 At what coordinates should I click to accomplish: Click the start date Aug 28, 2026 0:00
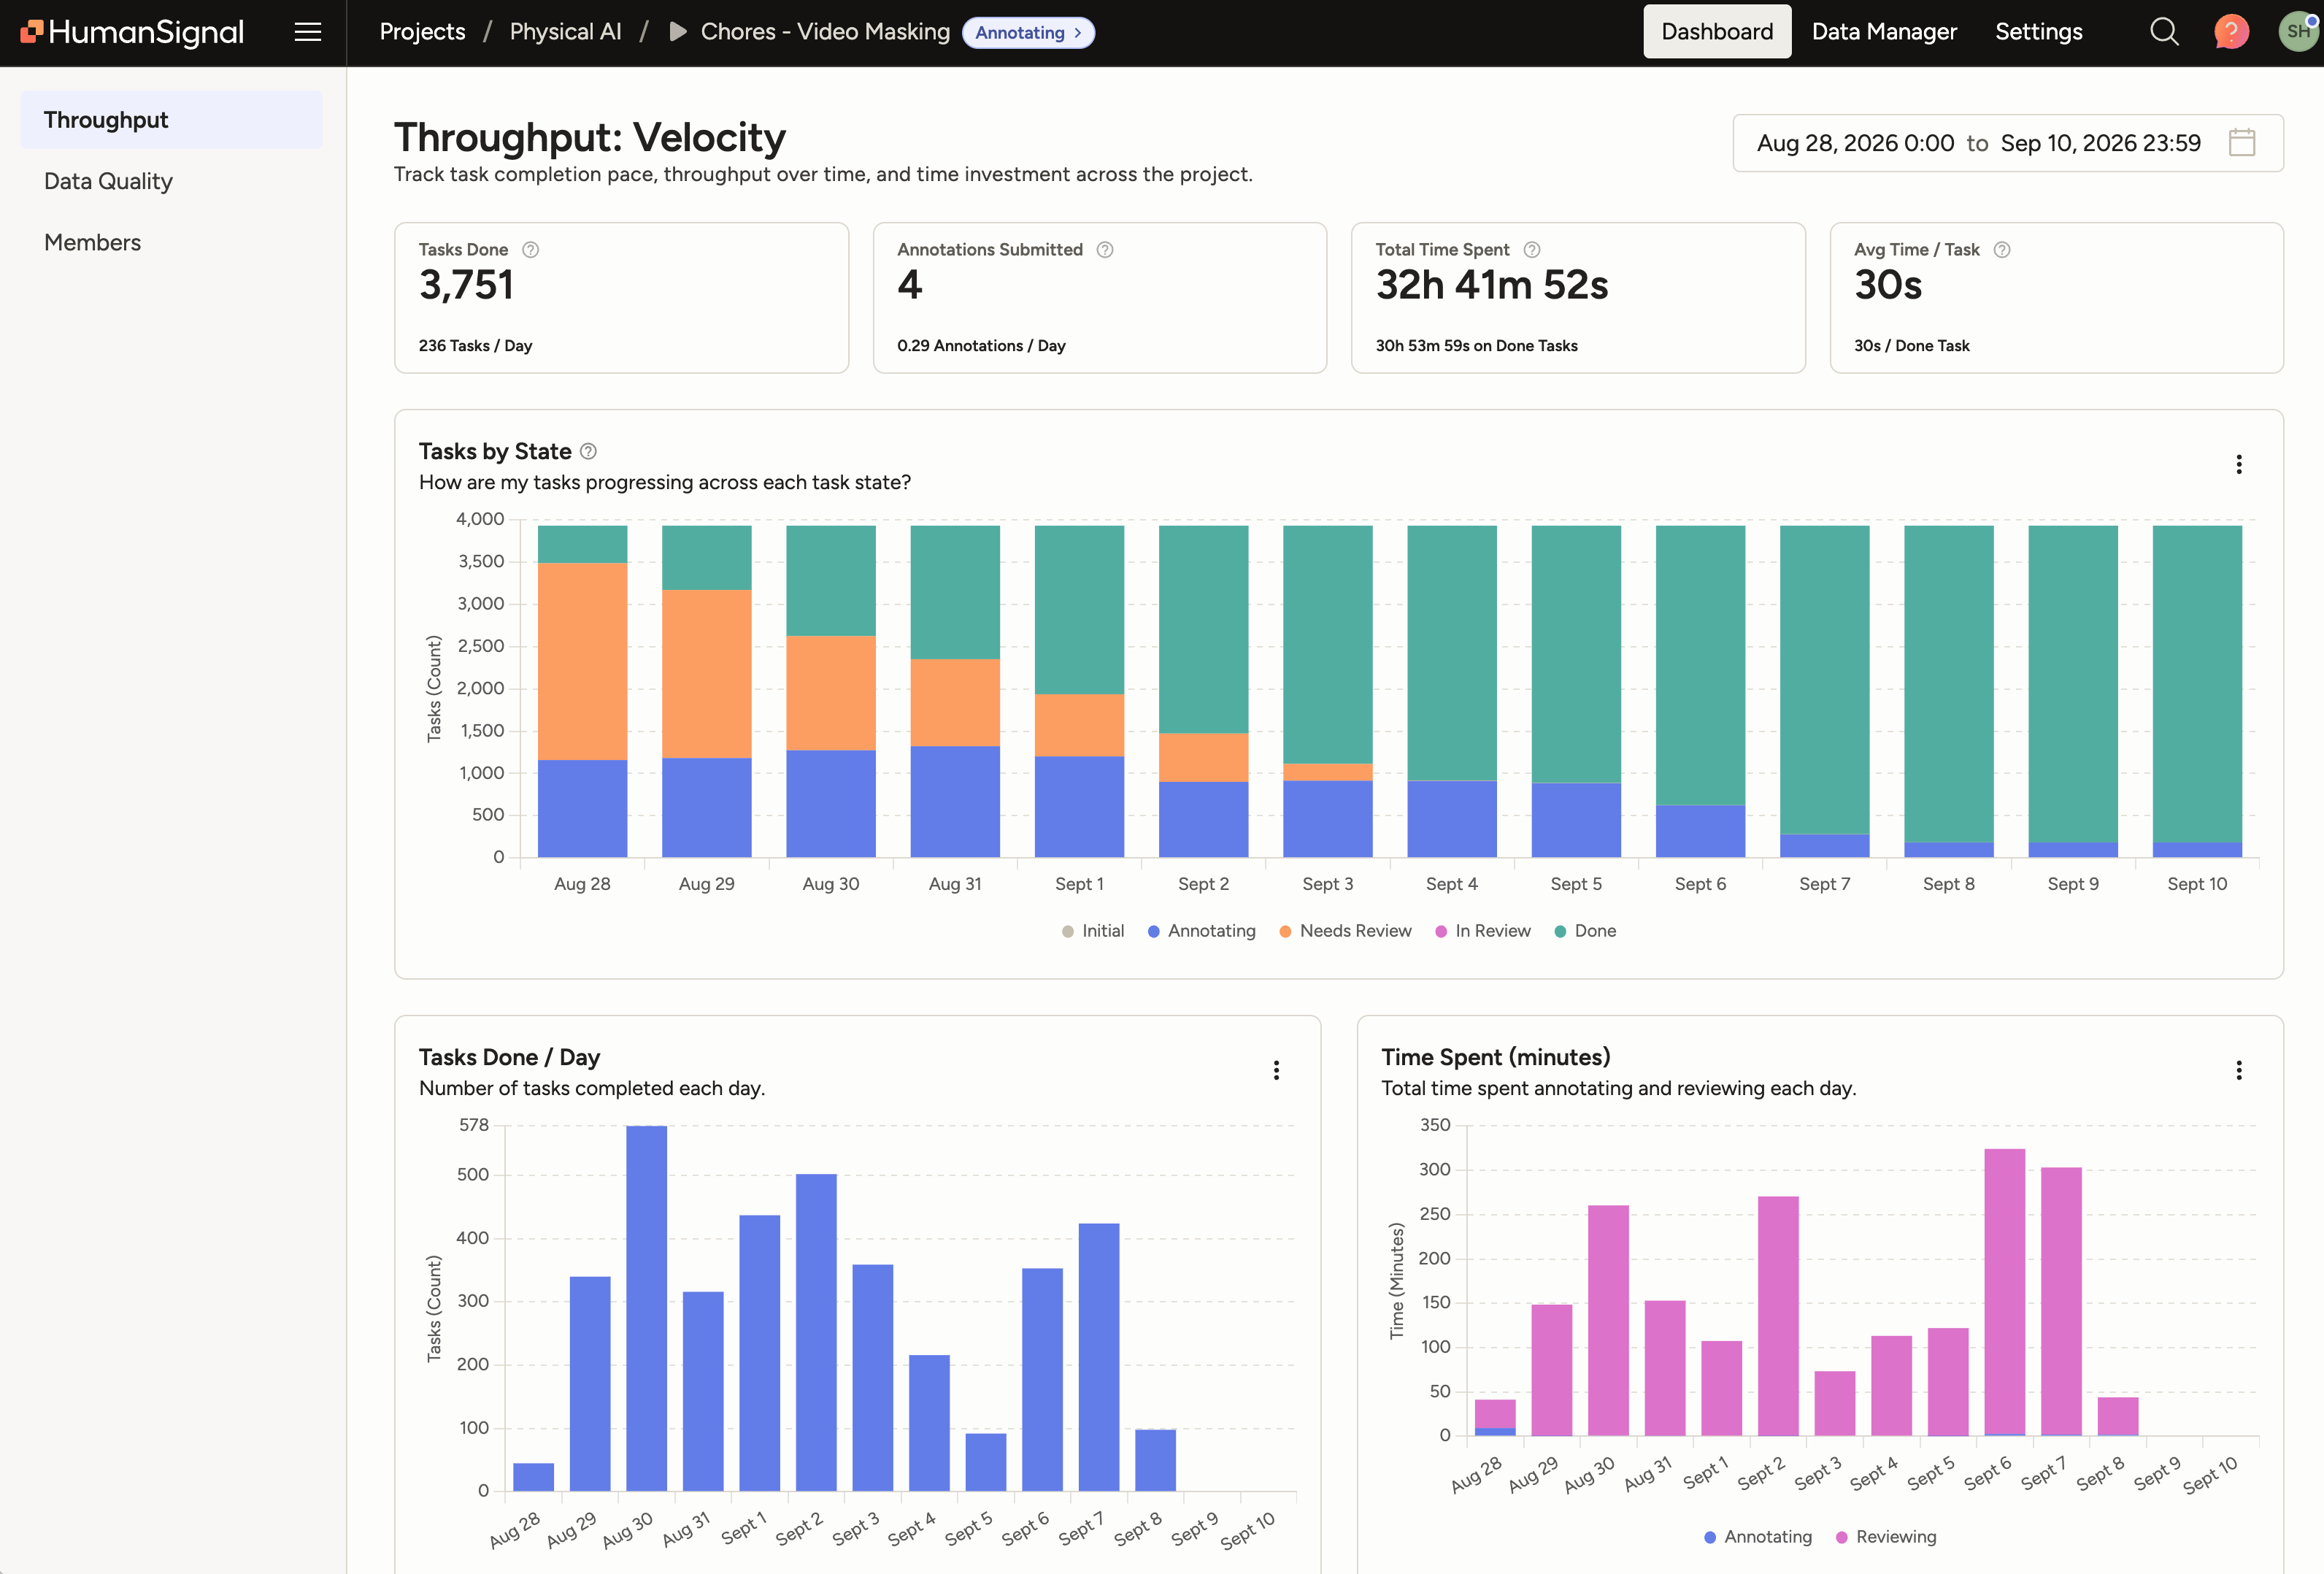1855,143
